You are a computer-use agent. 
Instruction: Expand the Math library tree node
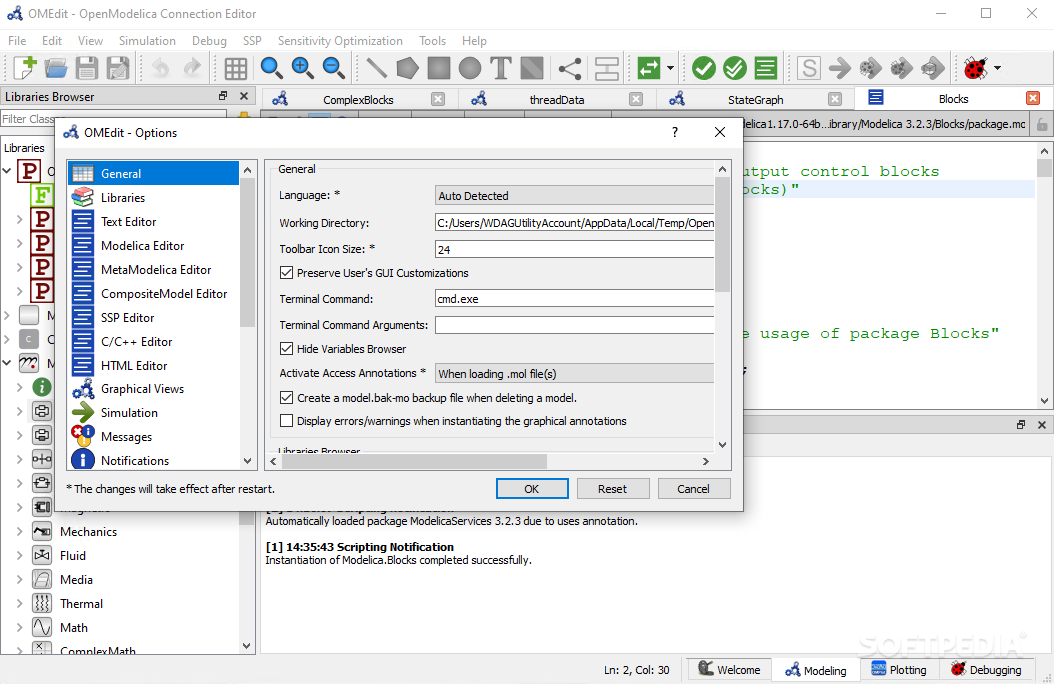coord(19,628)
